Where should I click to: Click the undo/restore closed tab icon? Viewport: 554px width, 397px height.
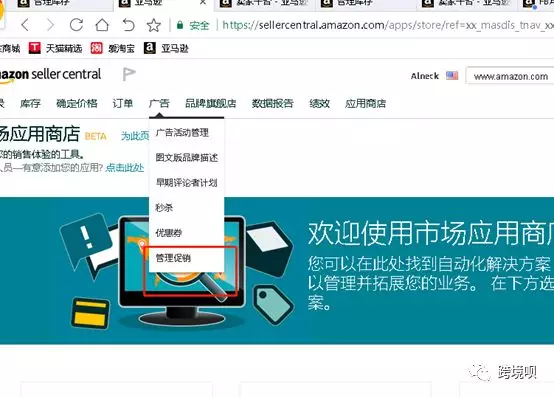(x=128, y=25)
